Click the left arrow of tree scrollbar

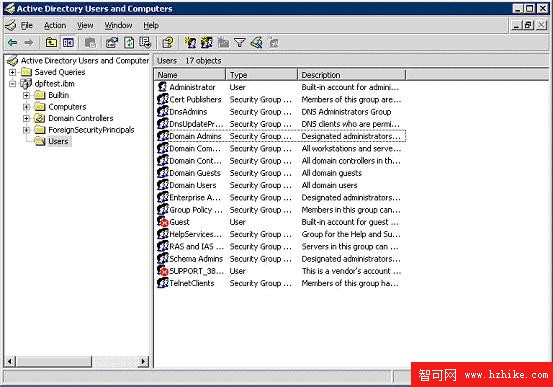10,361
